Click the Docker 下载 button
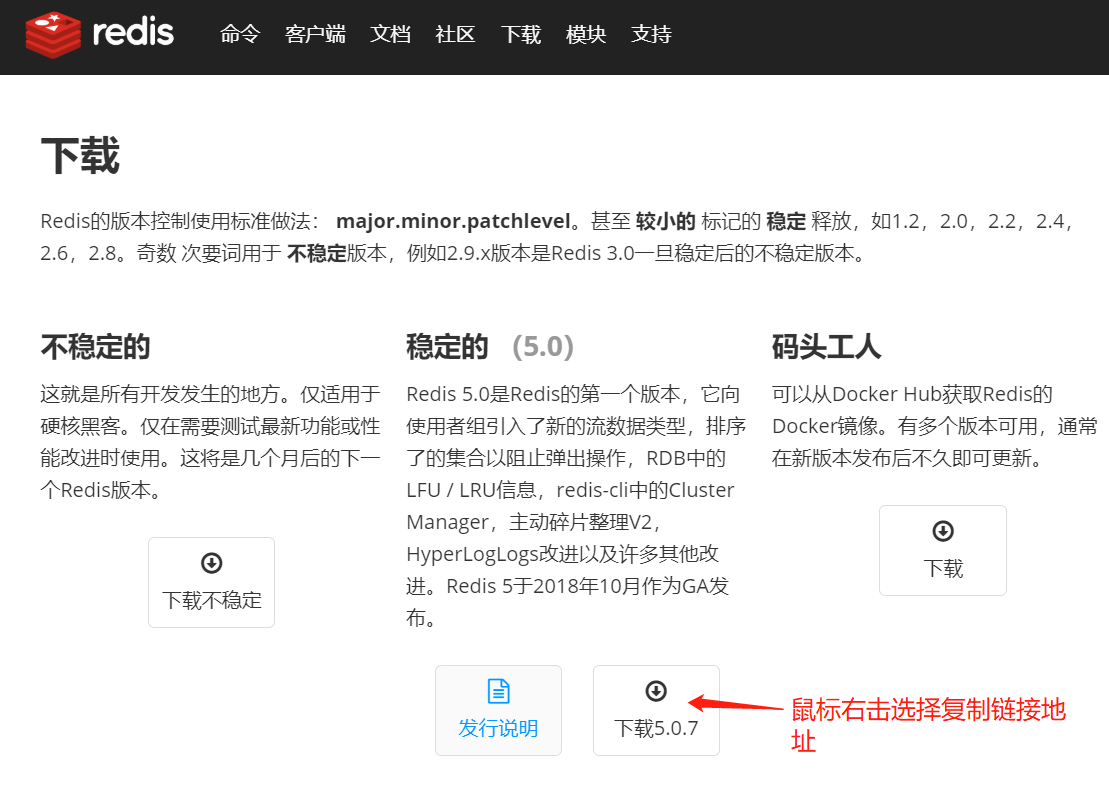1109x803 pixels. tap(942, 550)
